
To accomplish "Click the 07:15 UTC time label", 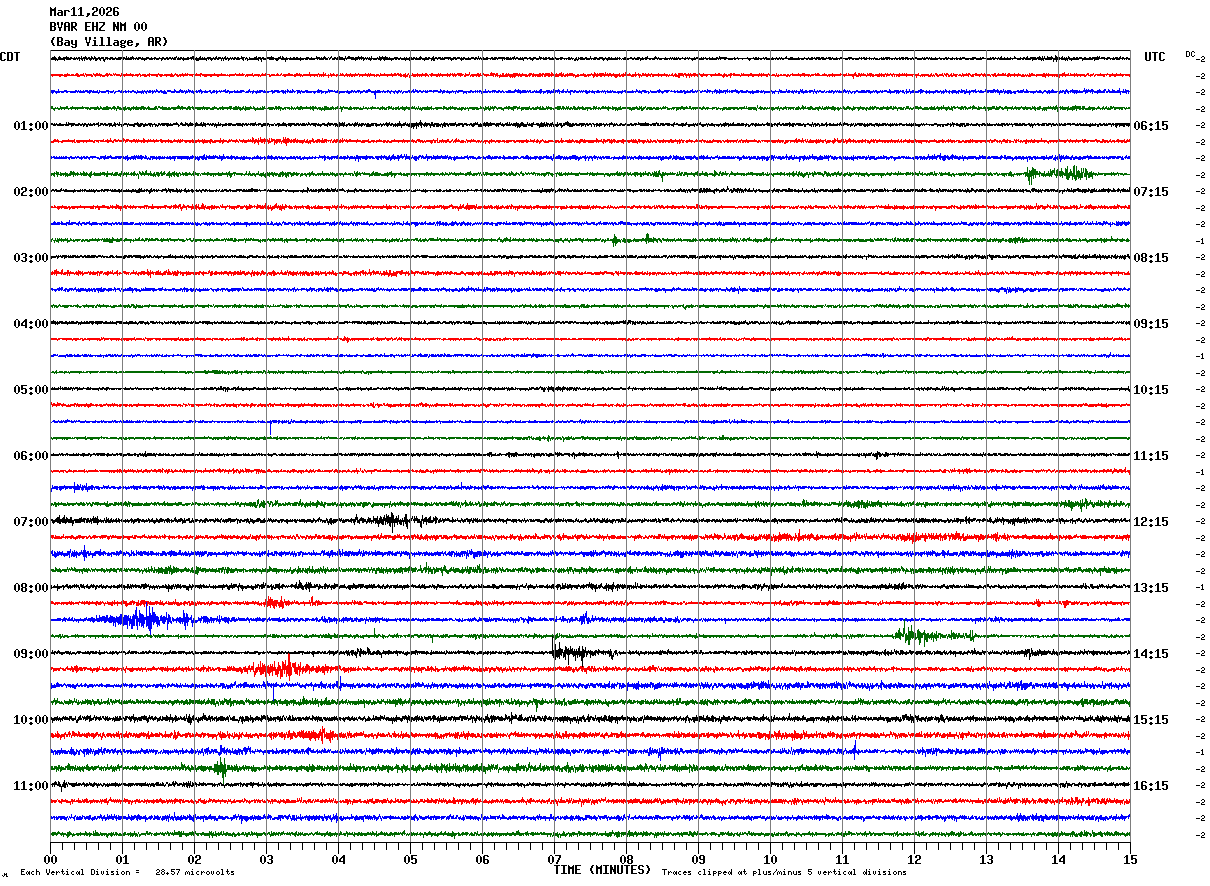I will point(1151,192).
